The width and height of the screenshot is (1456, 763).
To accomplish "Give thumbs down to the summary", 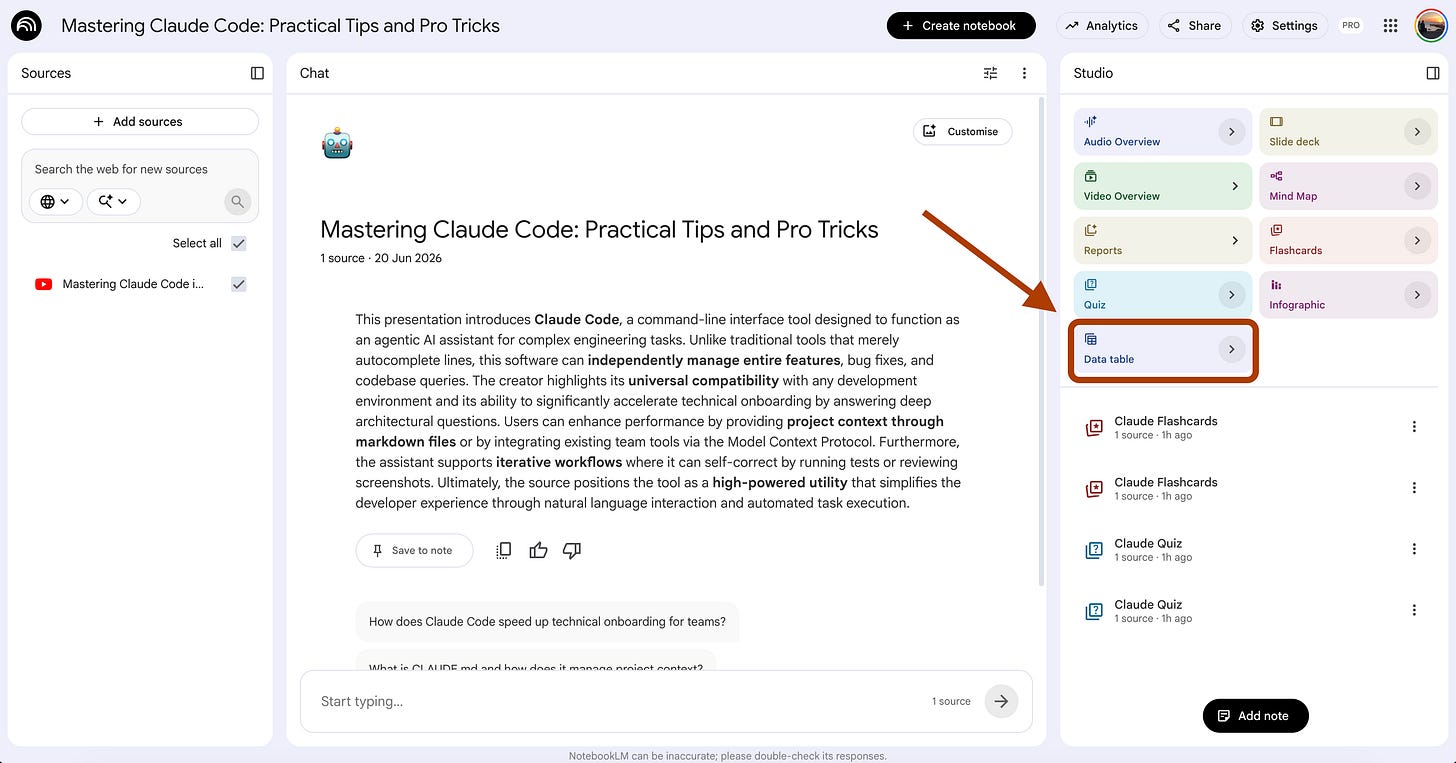I will tap(572, 550).
